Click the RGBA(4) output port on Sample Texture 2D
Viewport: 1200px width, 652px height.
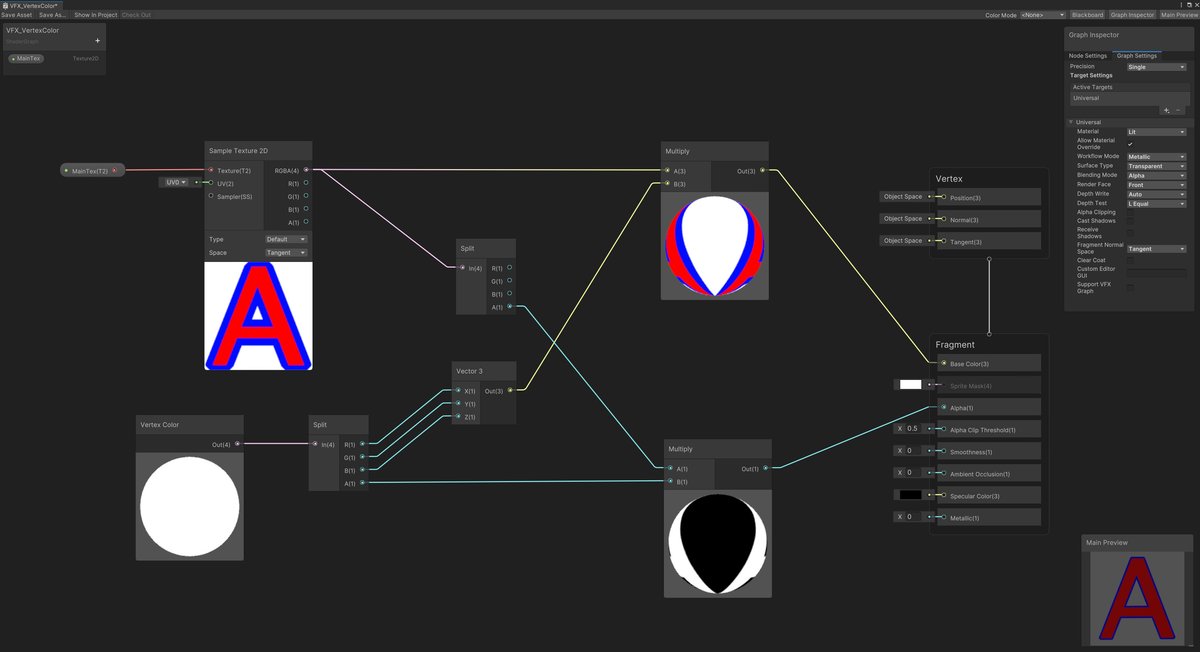point(307,170)
